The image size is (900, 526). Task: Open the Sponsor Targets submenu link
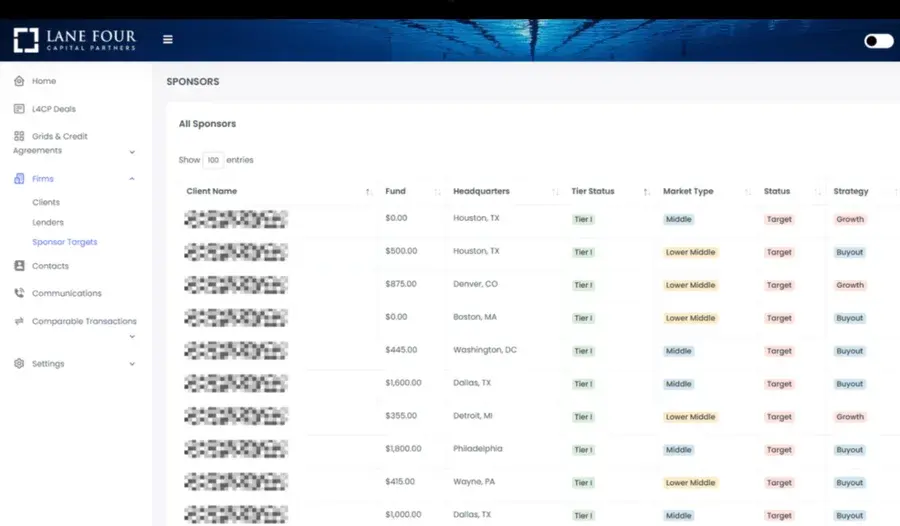[x=65, y=242]
